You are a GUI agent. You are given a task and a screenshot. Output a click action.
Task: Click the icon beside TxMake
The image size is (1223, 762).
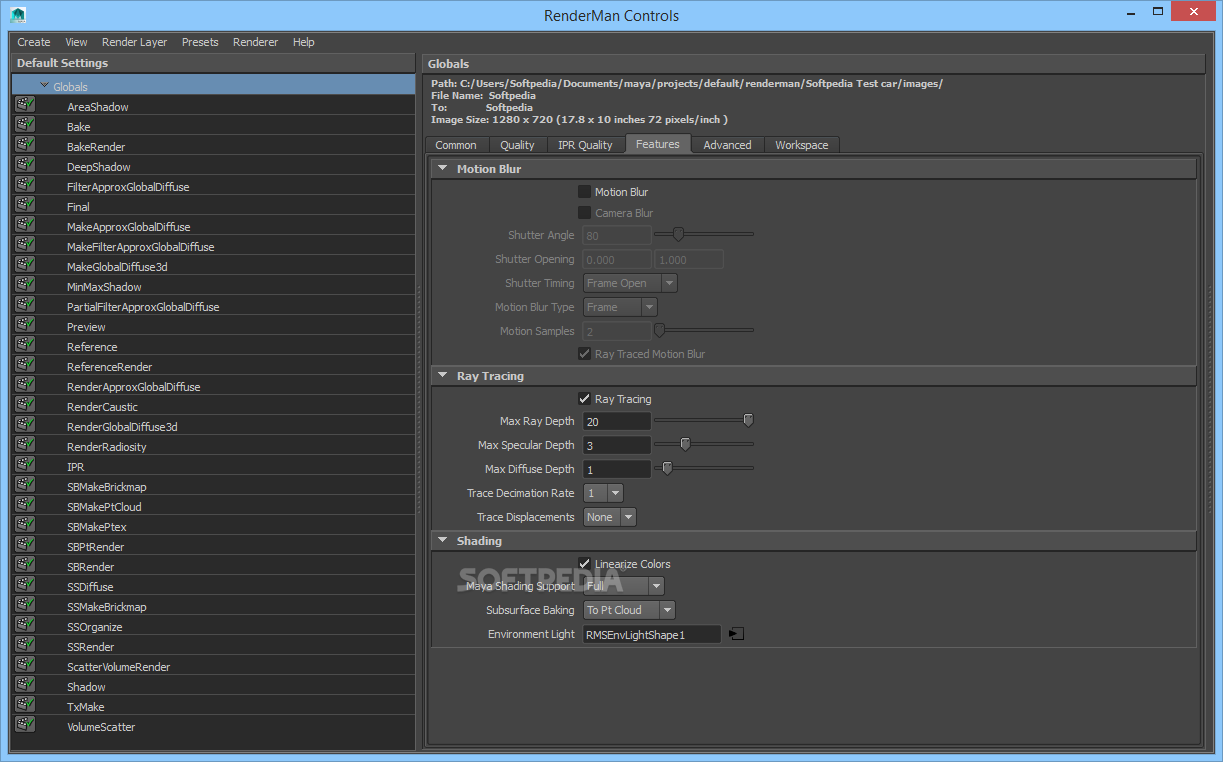(25, 705)
